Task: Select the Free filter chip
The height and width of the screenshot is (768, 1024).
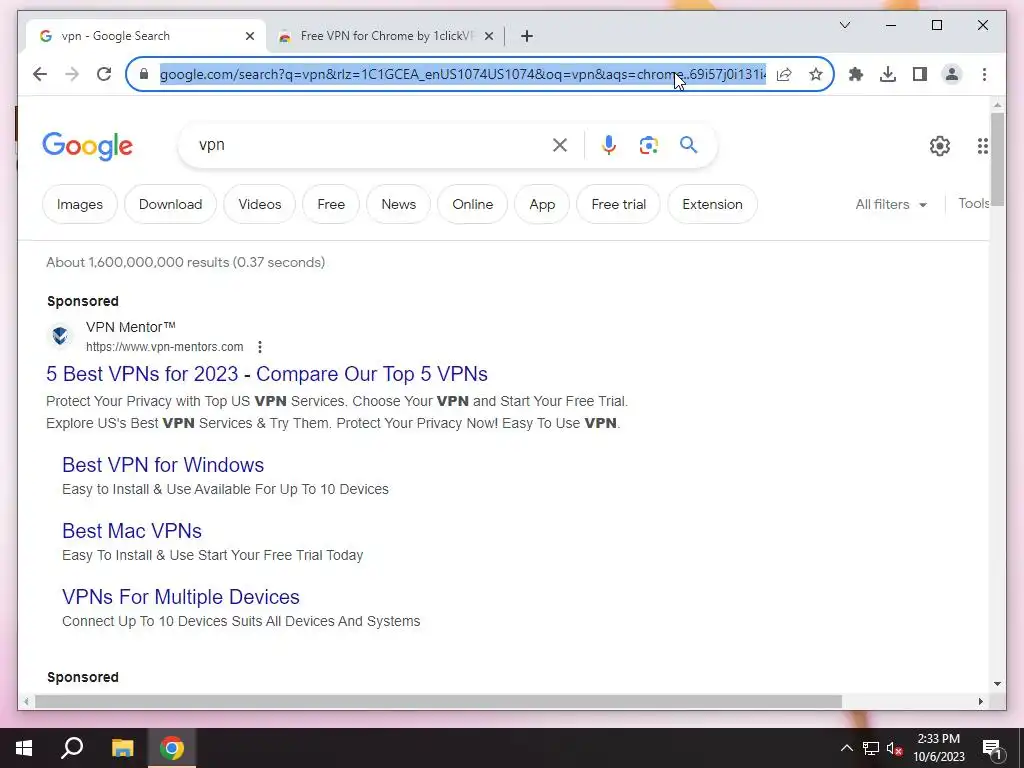Action: 331,204
